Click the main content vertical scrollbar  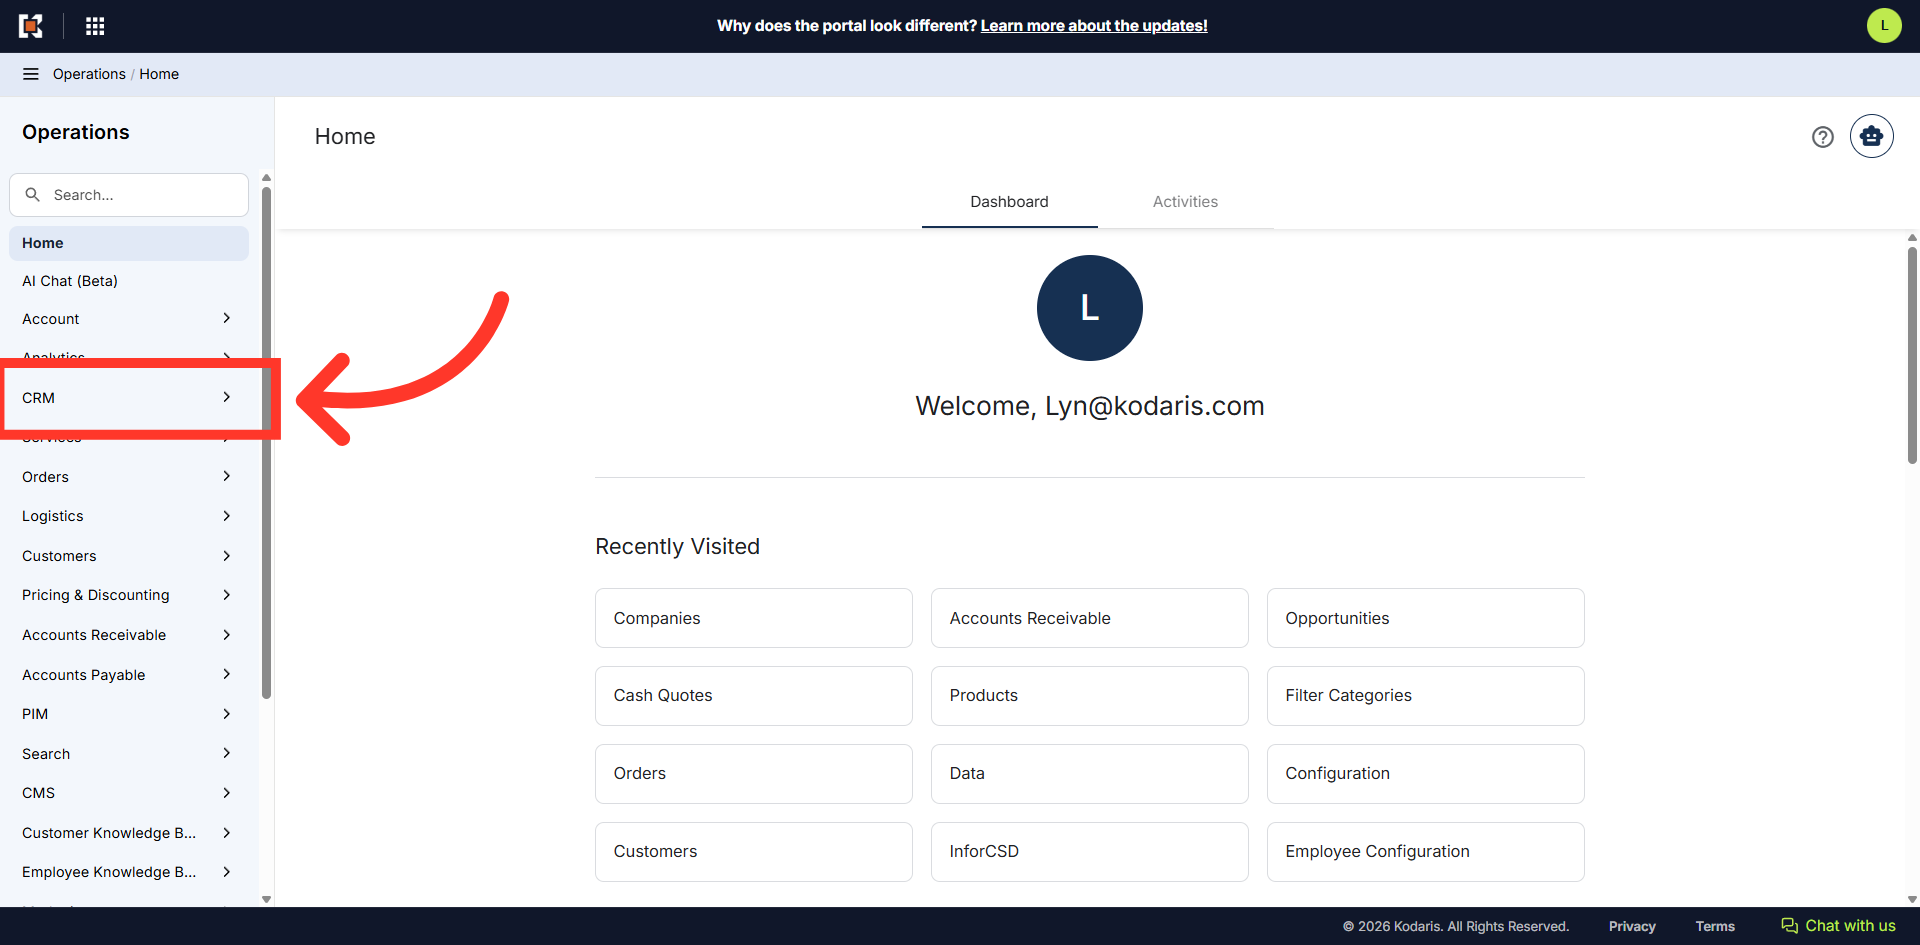(1912, 355)
